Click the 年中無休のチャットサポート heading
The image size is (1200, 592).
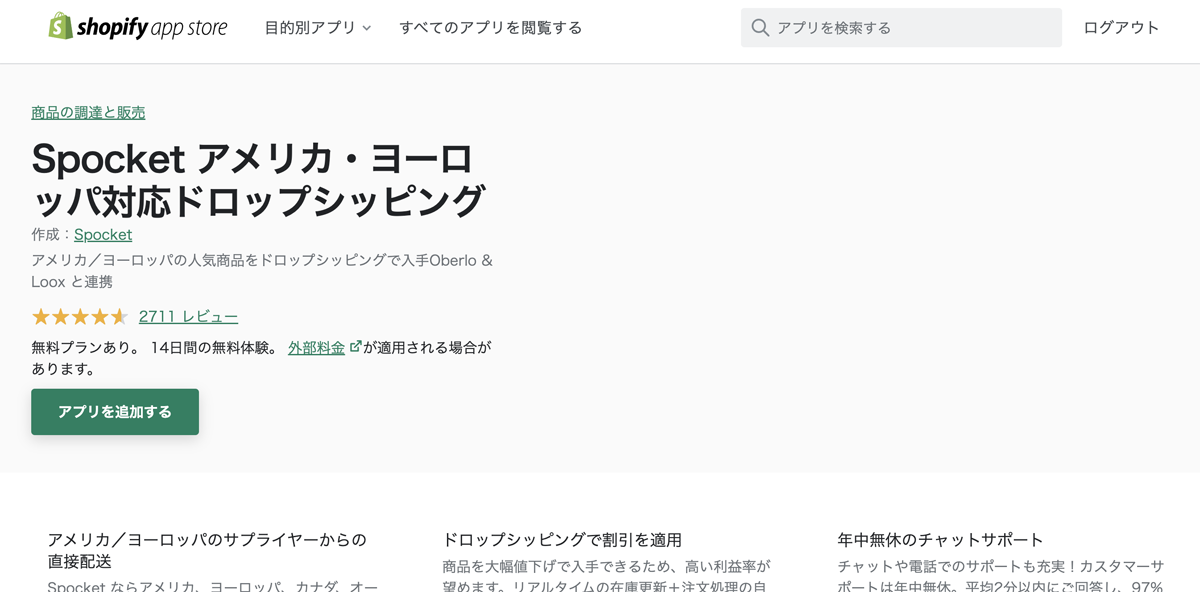pos(940,540)
